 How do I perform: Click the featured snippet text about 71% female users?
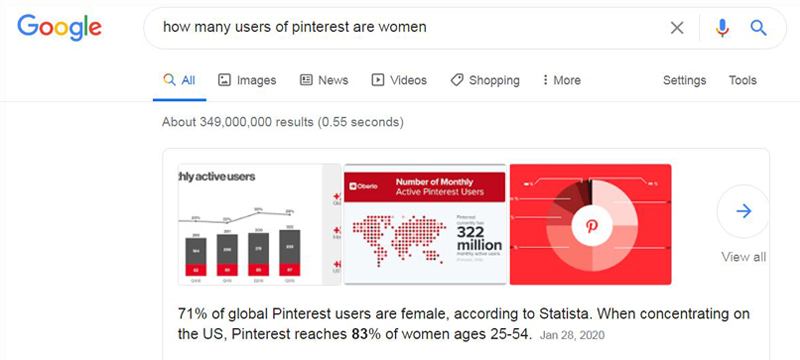pos(464,324)
